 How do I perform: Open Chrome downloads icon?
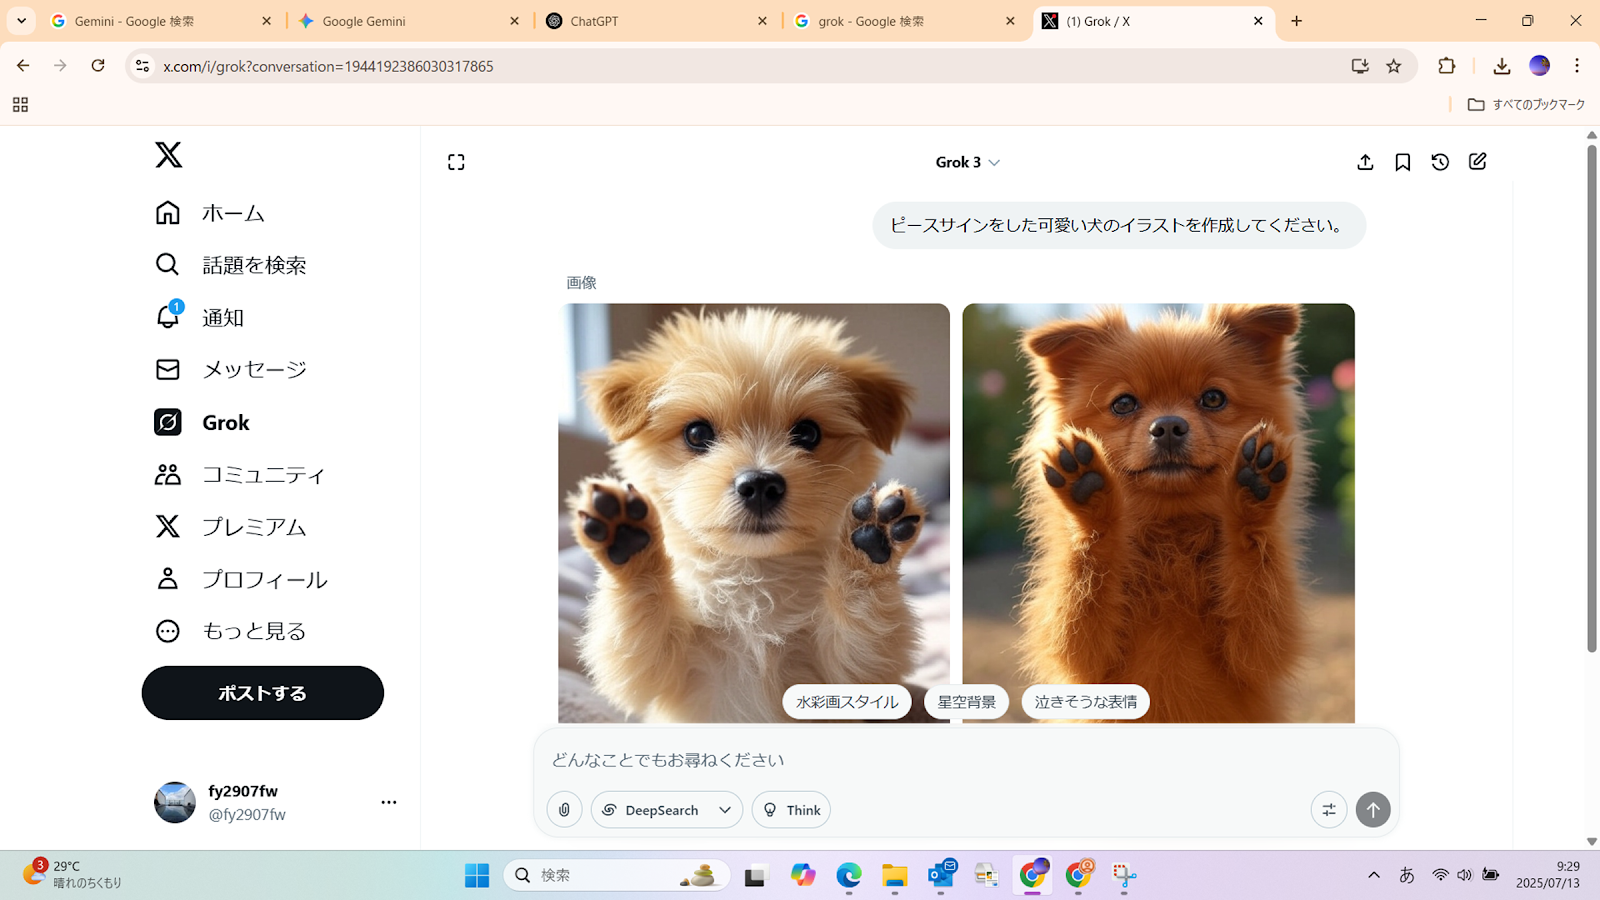1501,66
